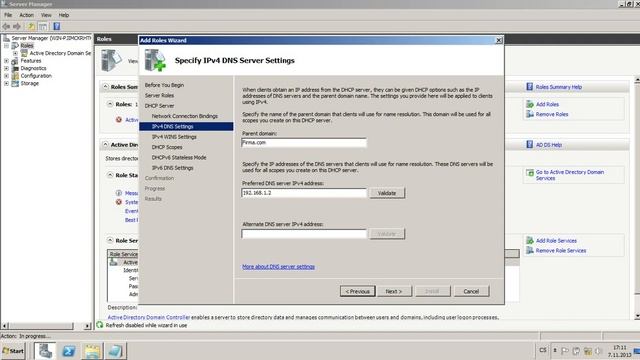This screenshot has width=640, height=360.
Task: Click Go to Active Directory Domain Services icon
Action: [x=530, y=173]
